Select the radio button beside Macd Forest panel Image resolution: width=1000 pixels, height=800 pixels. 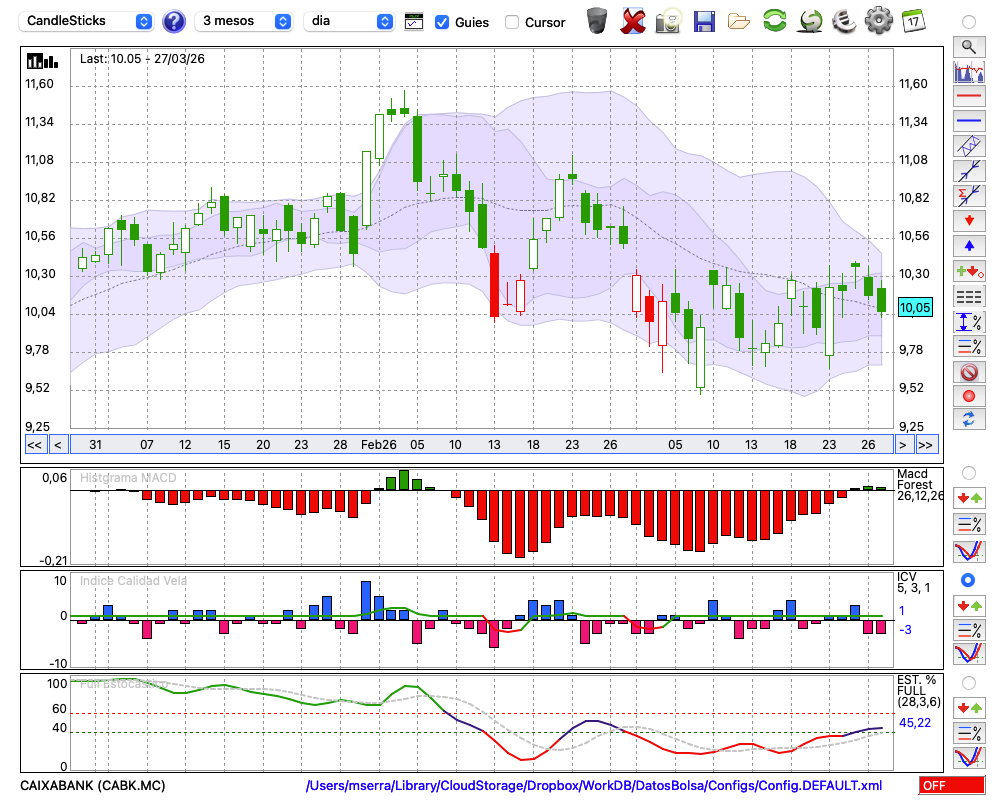(968, 472)
